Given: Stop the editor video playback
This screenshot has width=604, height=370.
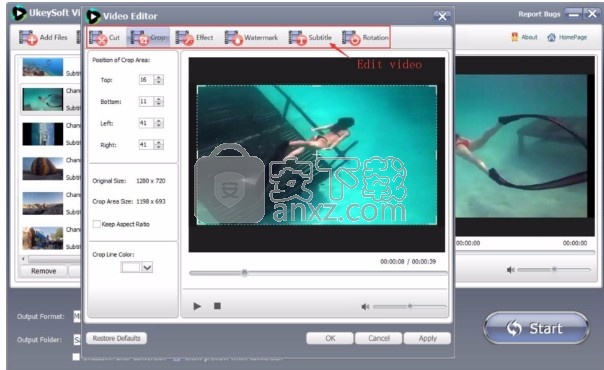Looking at the screenshot, I should [217, 306].
